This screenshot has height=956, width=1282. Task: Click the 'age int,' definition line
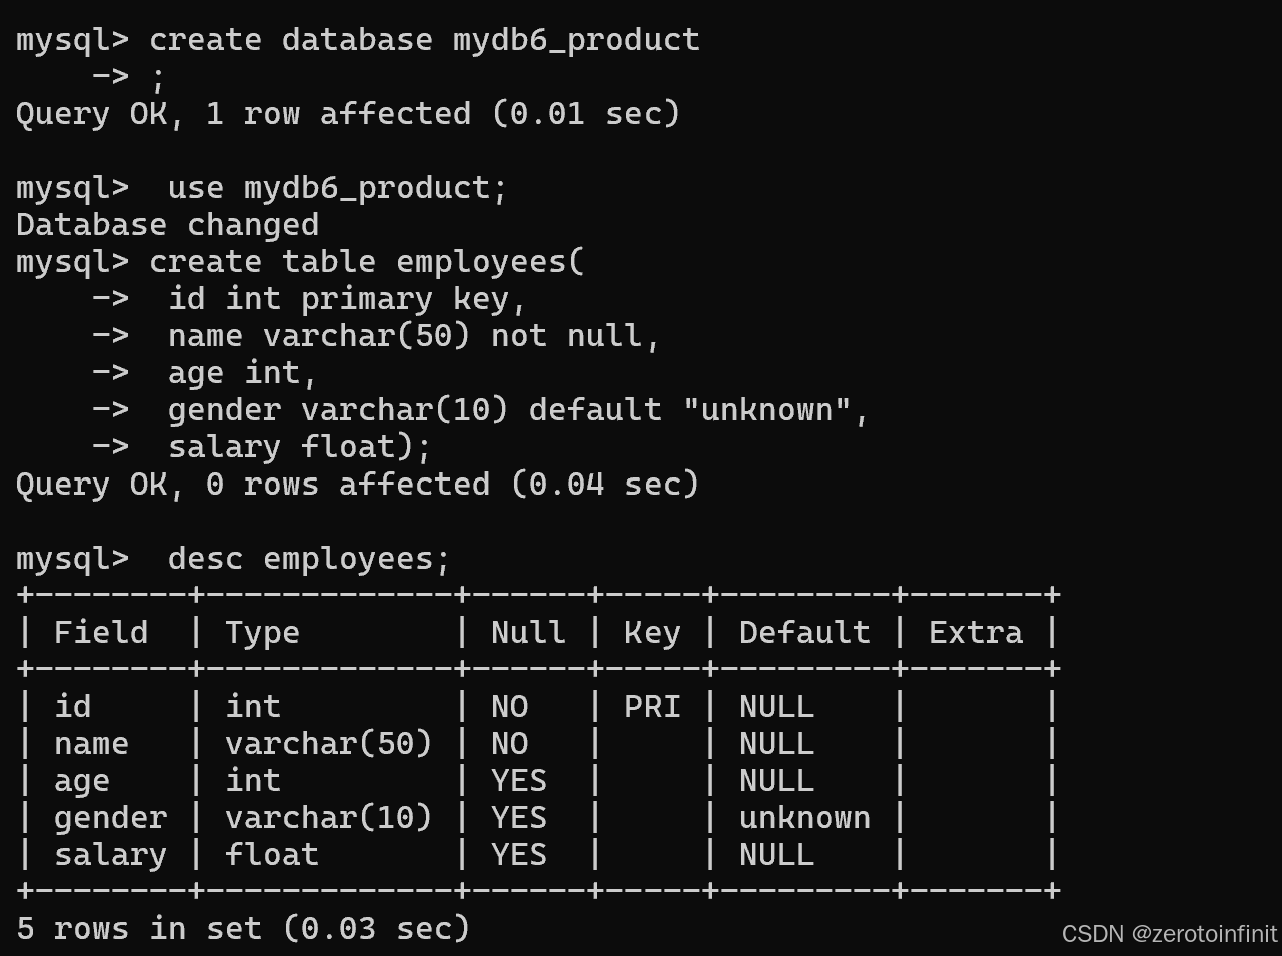pyautogui.click(x=243, y=373)
